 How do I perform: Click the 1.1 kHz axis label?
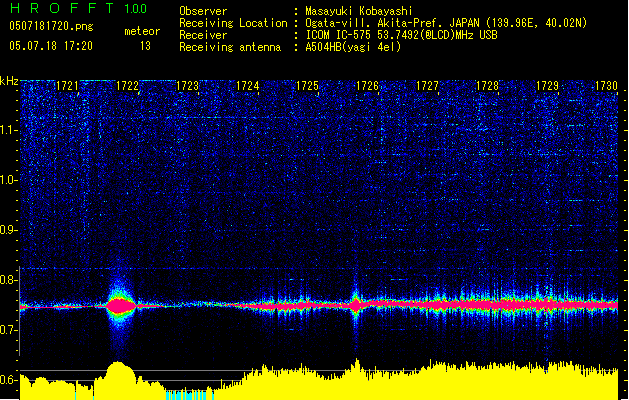[8, 130]
